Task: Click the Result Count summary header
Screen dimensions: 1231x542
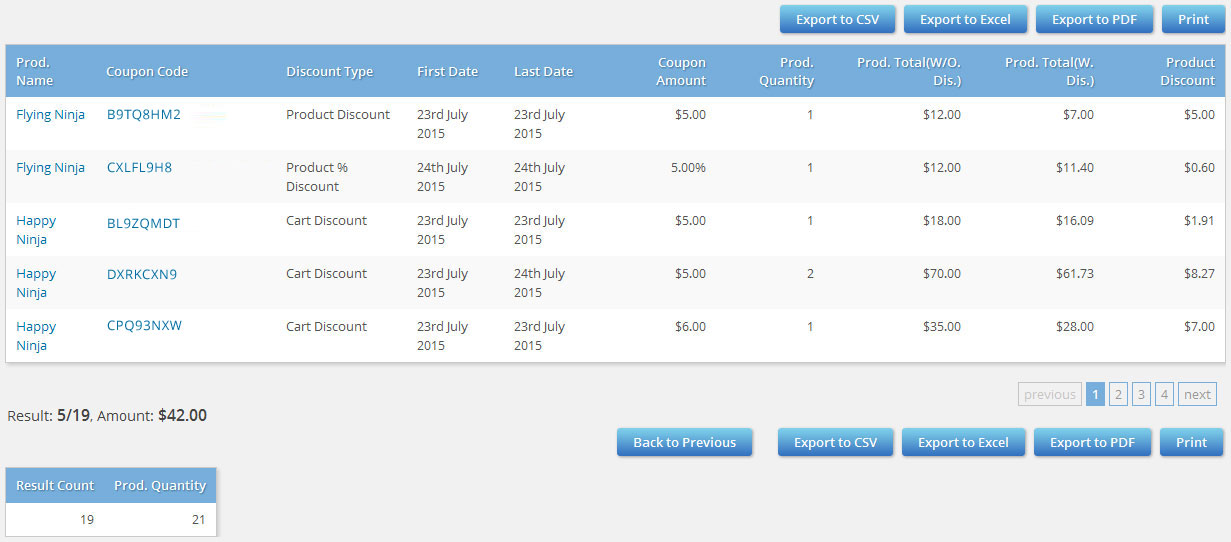Action: pos(55,485)
